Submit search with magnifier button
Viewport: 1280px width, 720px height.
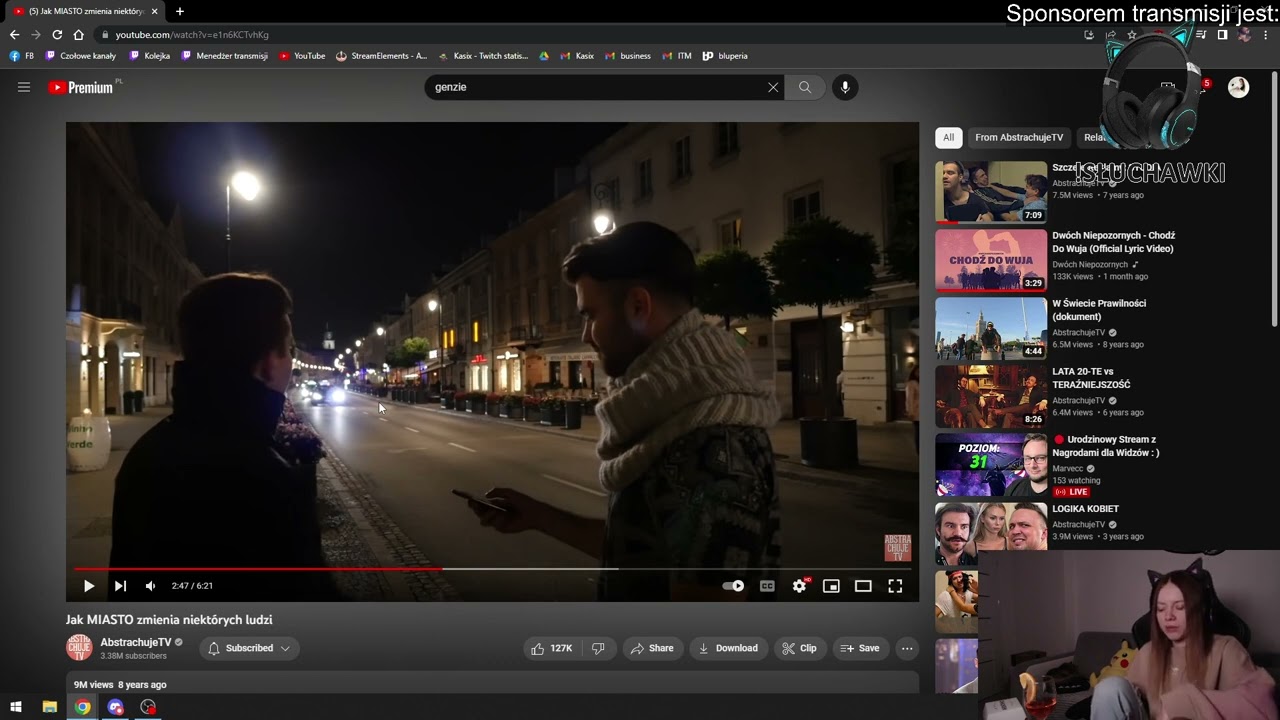pos(805,87)
